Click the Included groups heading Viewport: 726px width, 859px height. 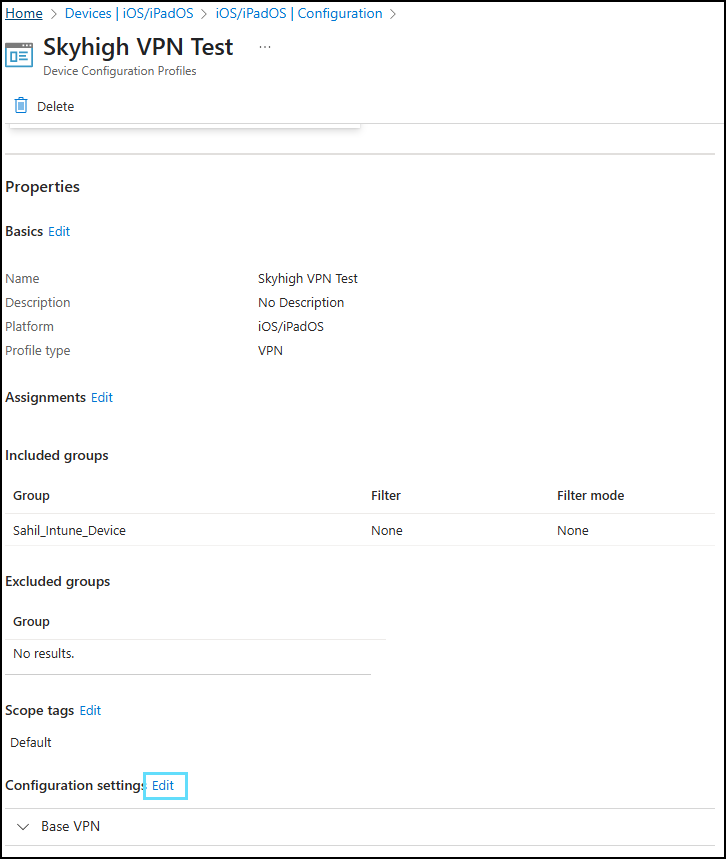(56, 455)
